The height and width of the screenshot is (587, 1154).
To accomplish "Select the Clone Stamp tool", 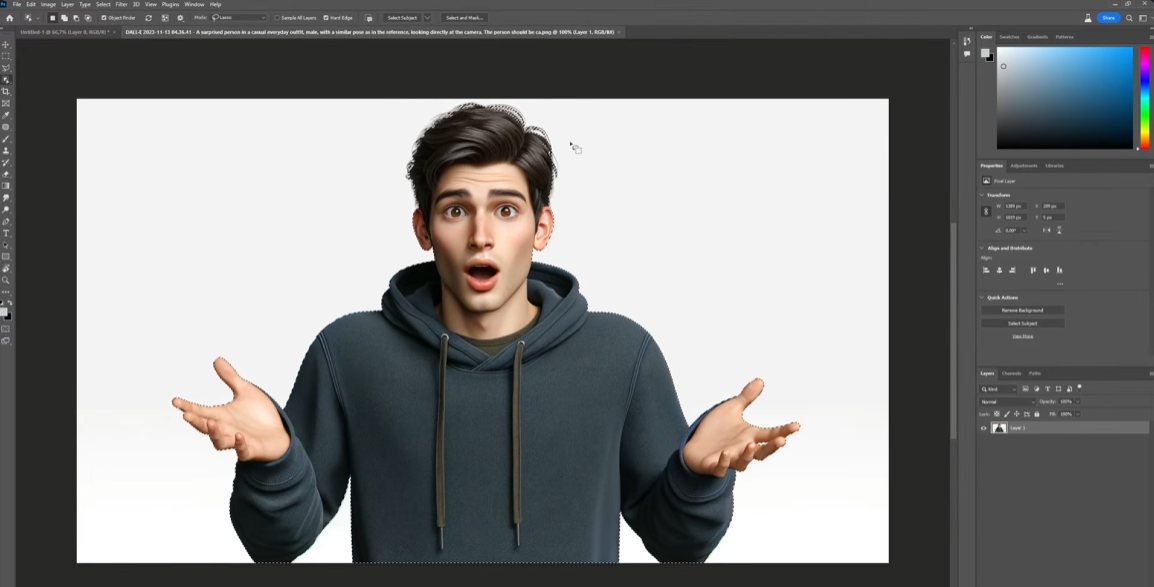I will [6, 150].
